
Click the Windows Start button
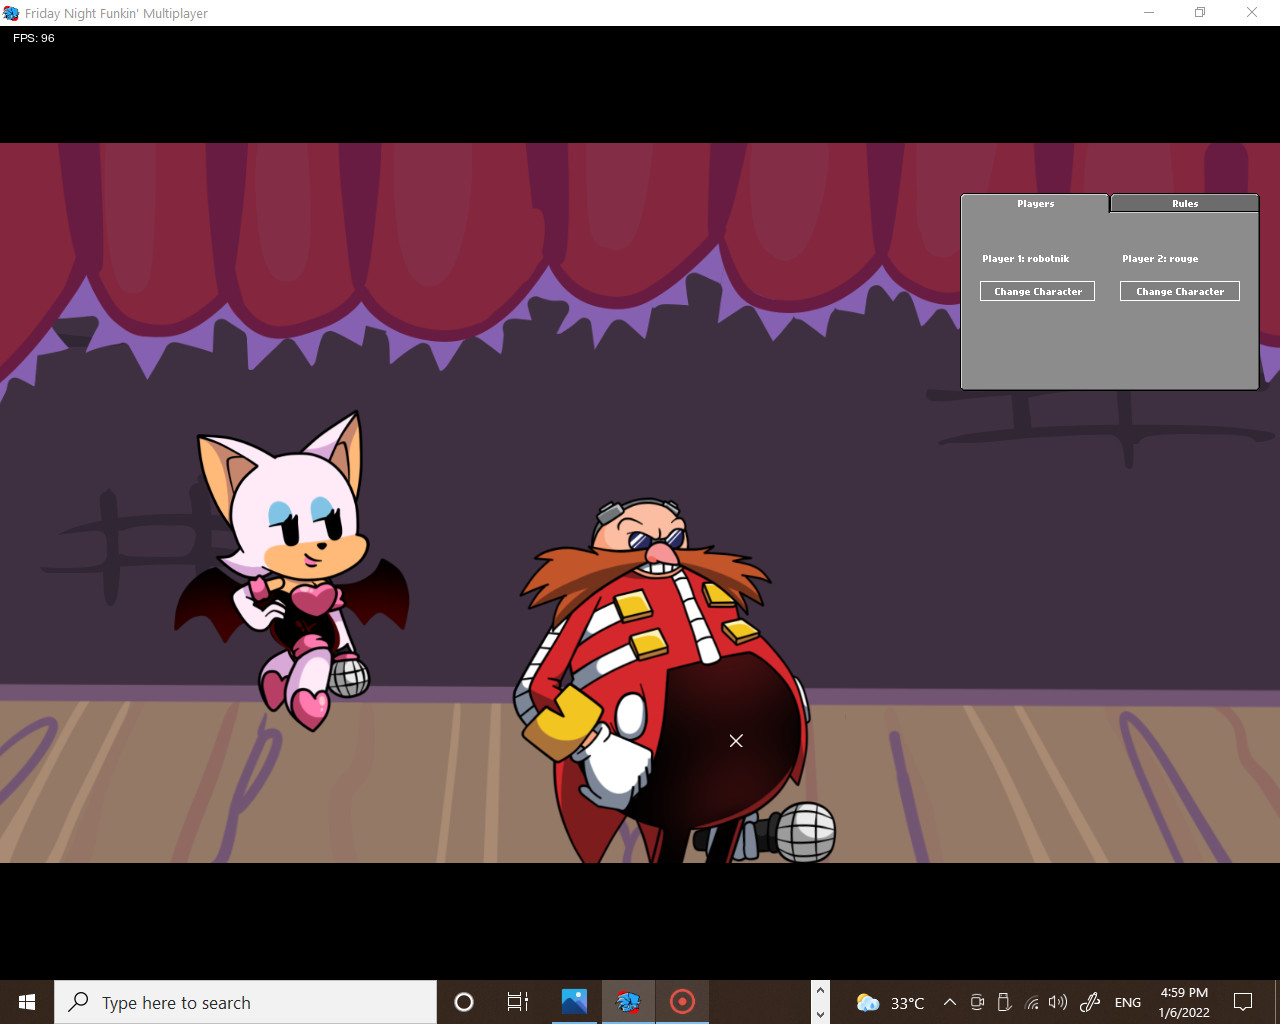pos(25,1002)
